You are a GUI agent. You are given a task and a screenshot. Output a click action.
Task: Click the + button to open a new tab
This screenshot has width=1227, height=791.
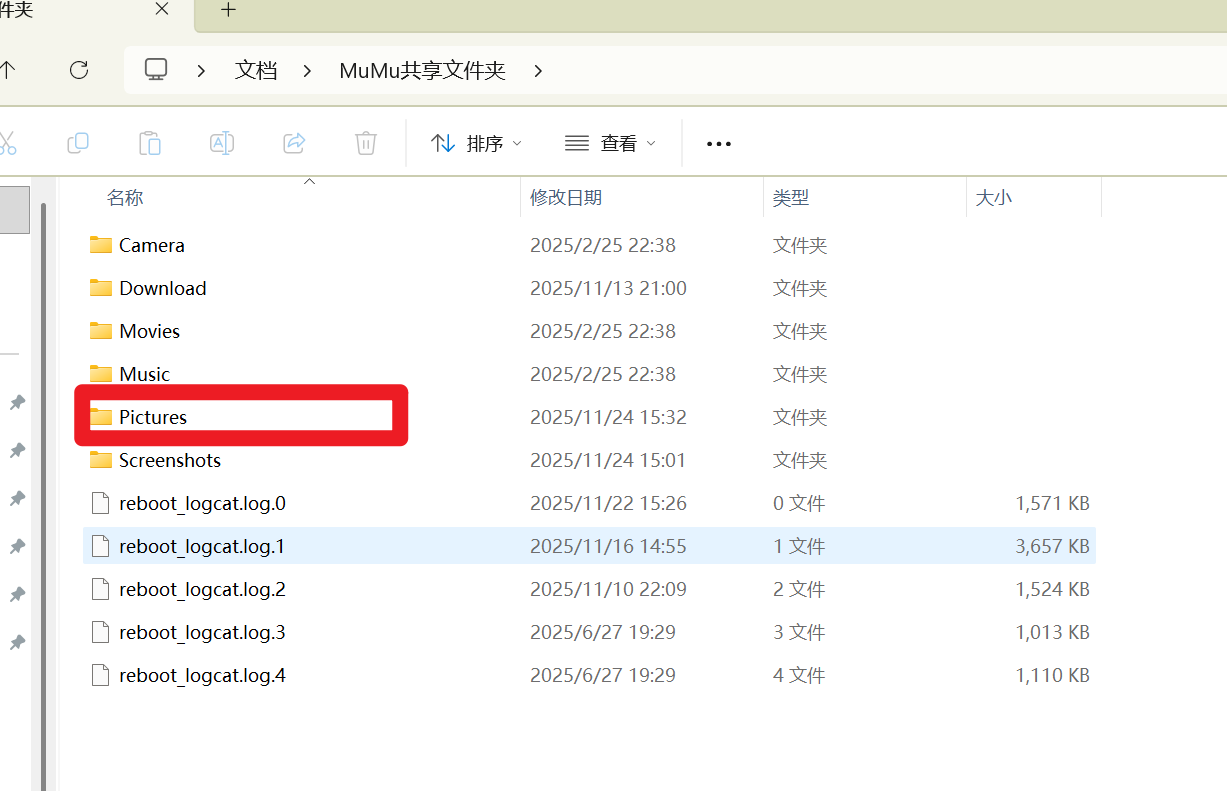pos(228,11)
